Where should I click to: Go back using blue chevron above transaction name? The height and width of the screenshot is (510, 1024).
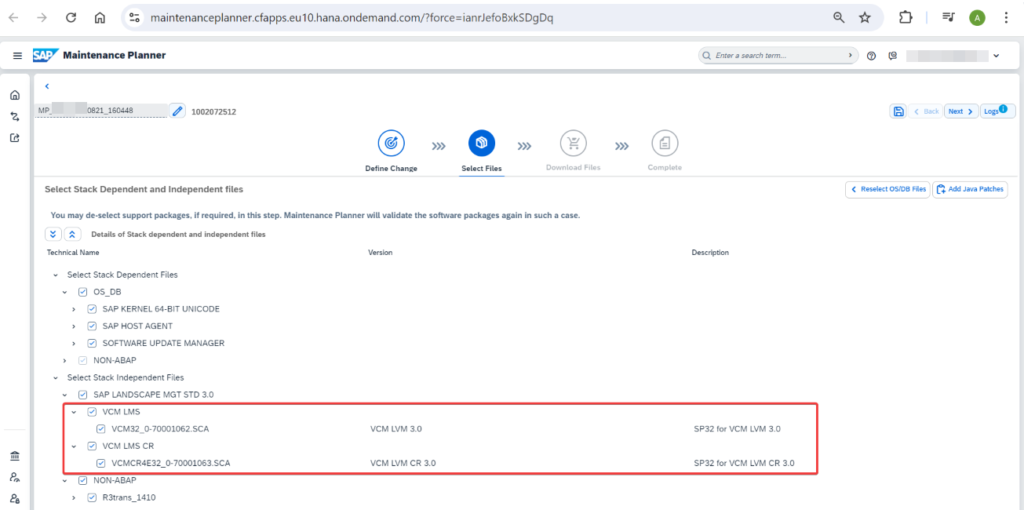click(x=47, y=86)
